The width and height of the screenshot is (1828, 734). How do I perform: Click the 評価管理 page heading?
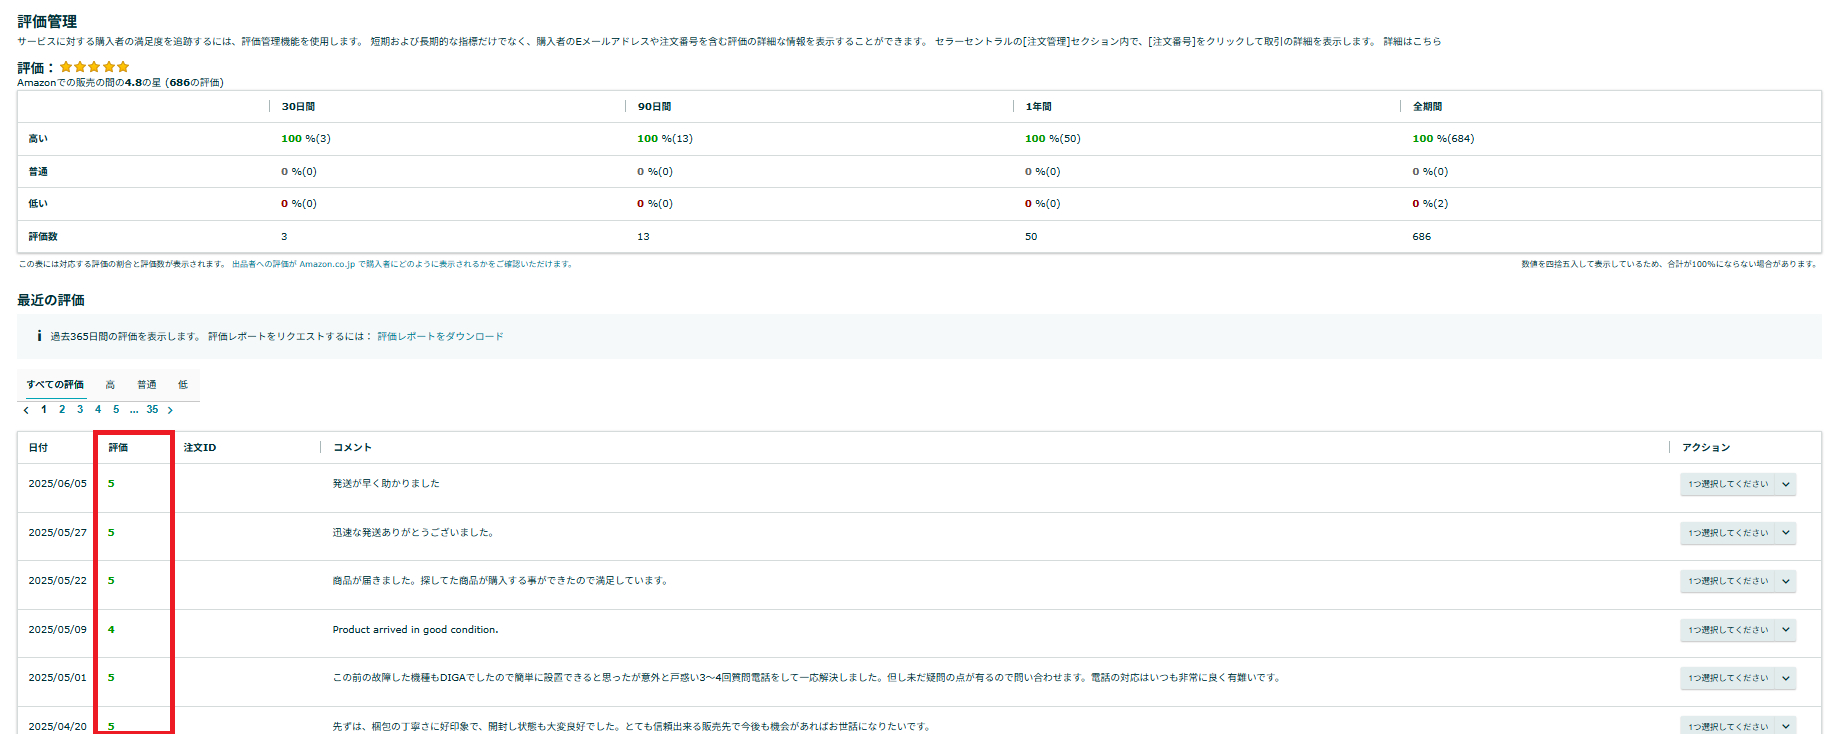pyautogui.click(x=47, y=21)
